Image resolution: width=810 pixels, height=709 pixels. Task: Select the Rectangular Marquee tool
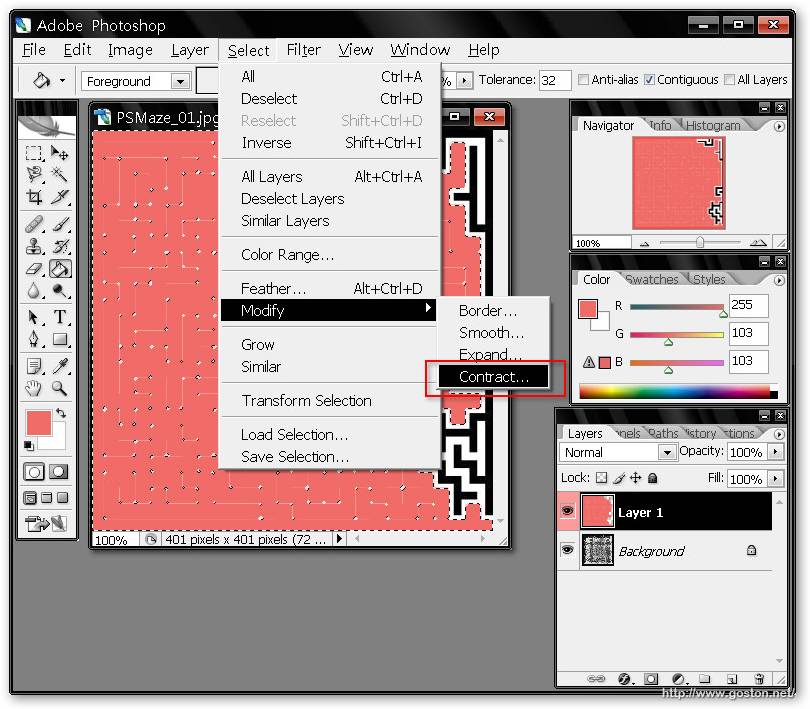tap(34, 153)
